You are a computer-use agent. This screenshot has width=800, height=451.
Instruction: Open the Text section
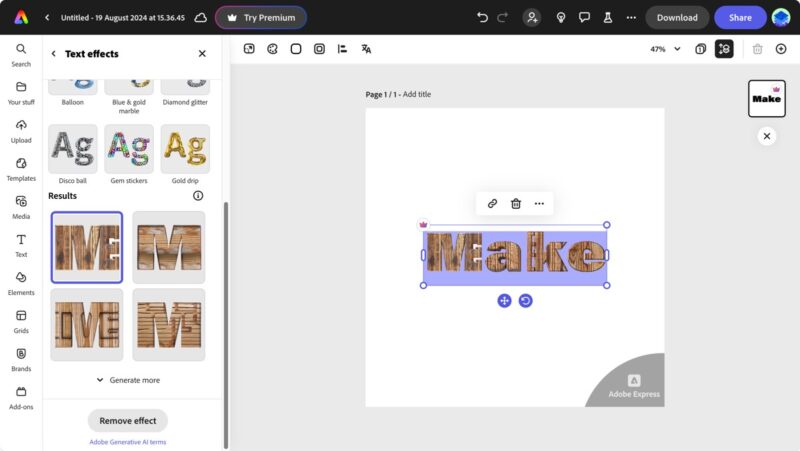click(21, 245)
